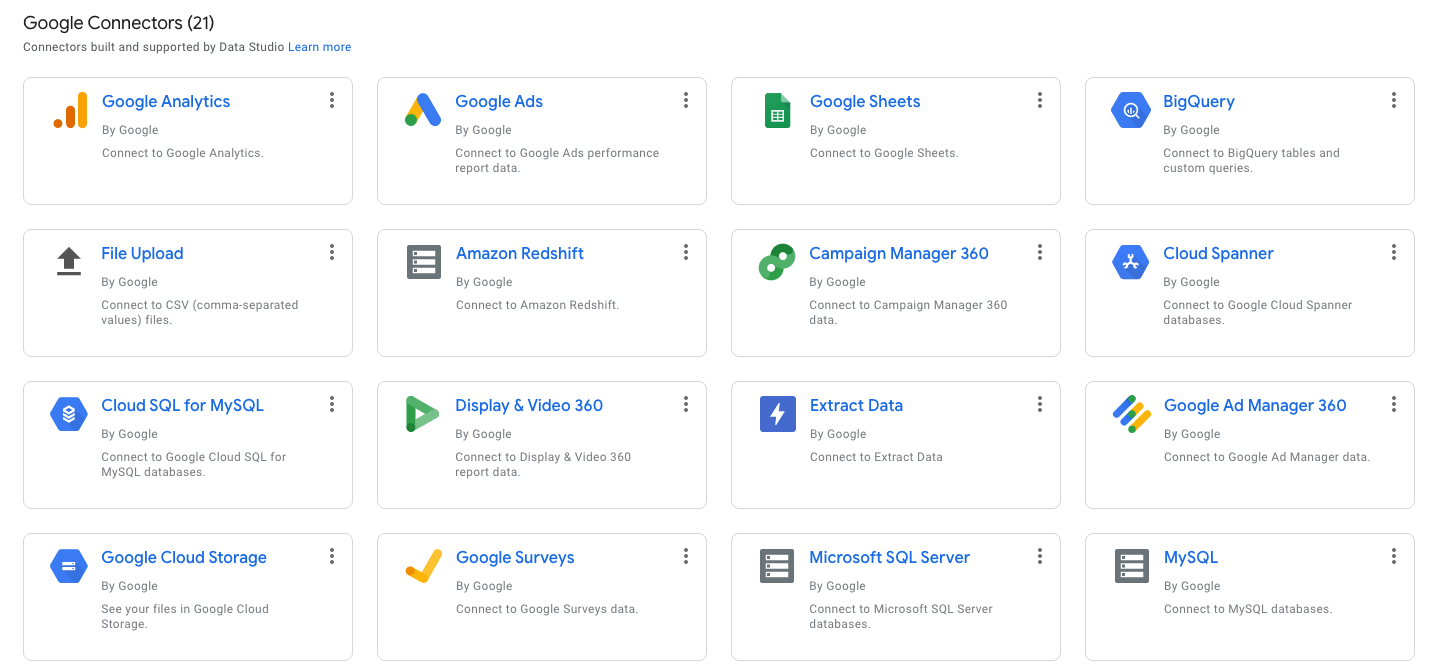The image size is (1431, 672).
Task: Open three-dot menu for Google Surveys
Action: [686, 556]
